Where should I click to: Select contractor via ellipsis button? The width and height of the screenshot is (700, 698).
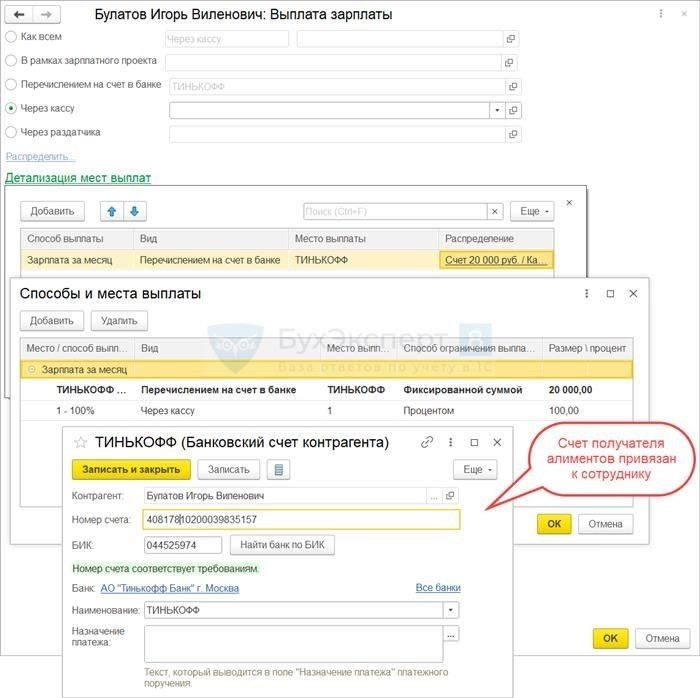[x=434, y=495]
